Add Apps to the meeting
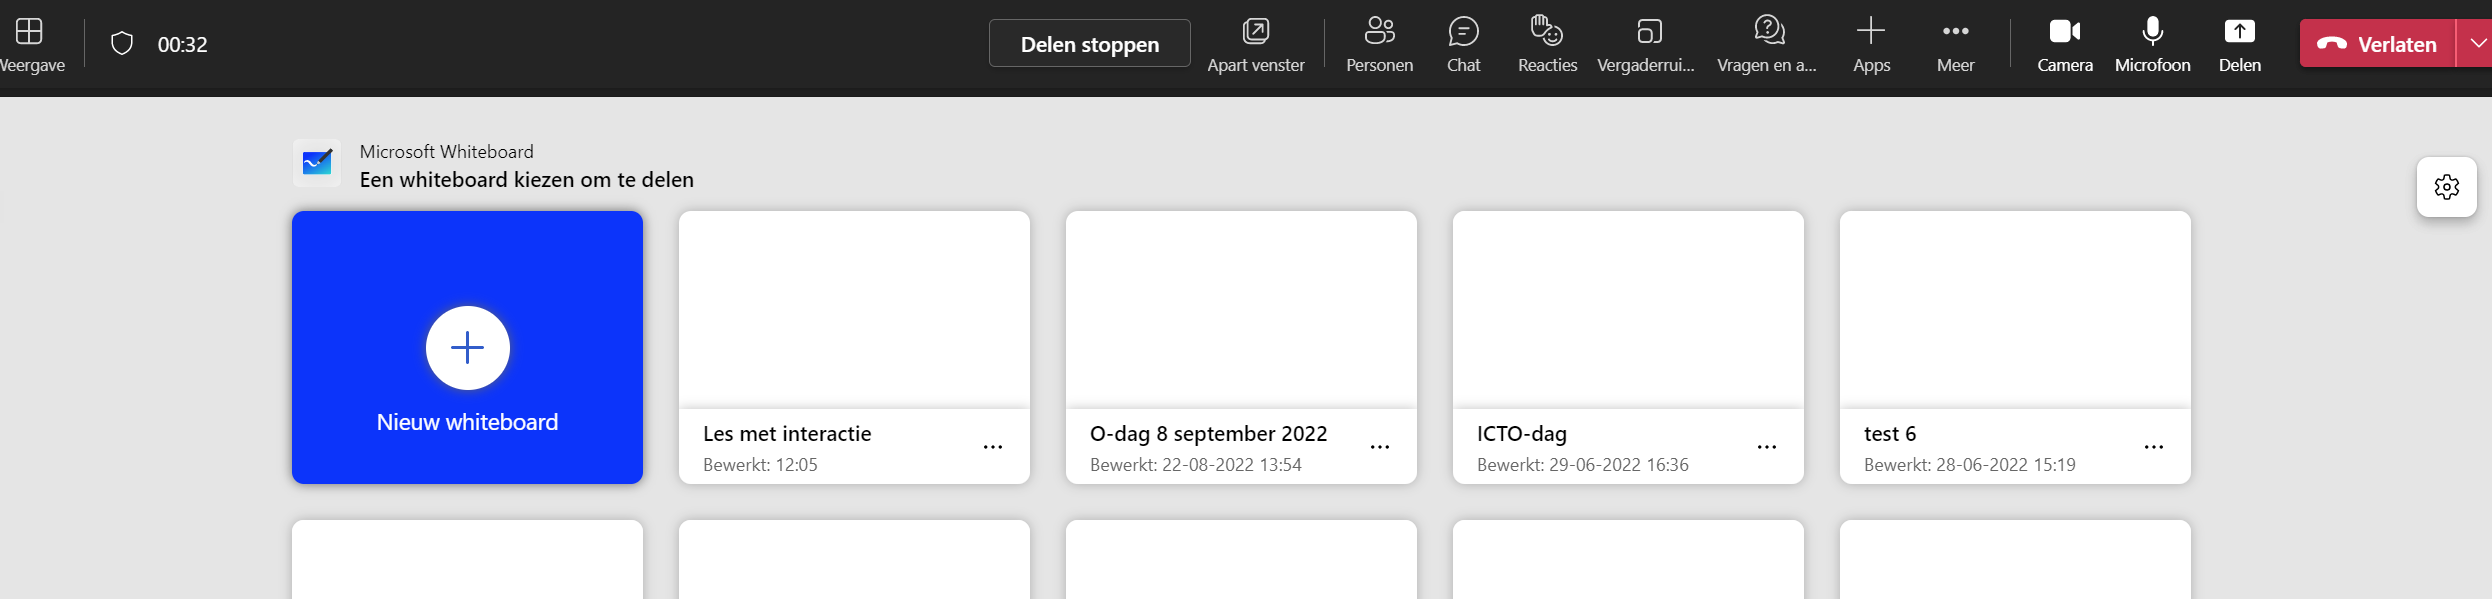2492x599 pixels. (x=1871, y=44)
